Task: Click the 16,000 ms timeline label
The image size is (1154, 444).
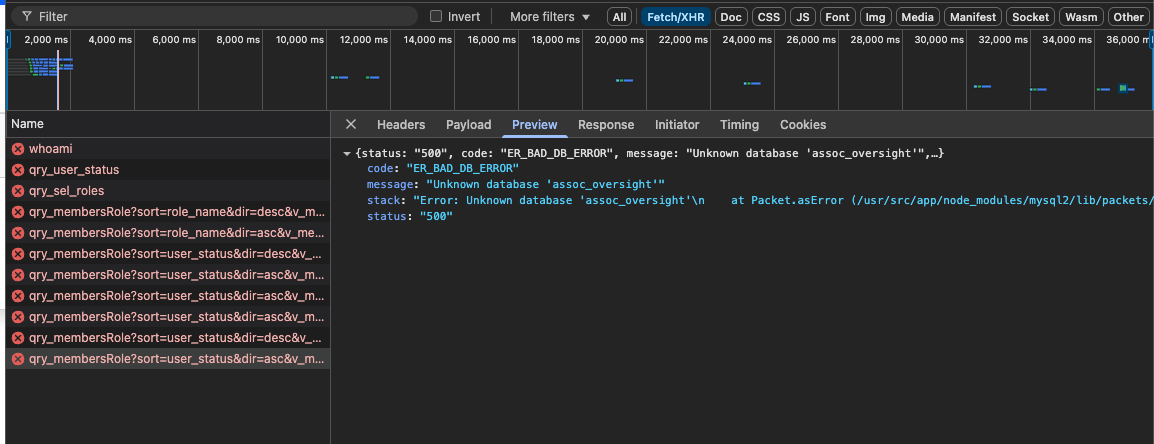Action: pyautogui.click(x=492, y=40)
